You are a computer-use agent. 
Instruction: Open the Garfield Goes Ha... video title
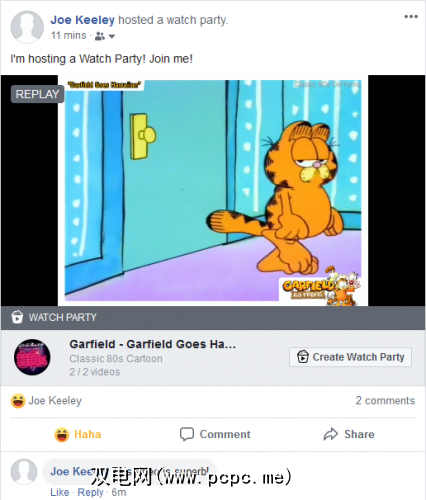pyautogui.click(x=152, y=344)
